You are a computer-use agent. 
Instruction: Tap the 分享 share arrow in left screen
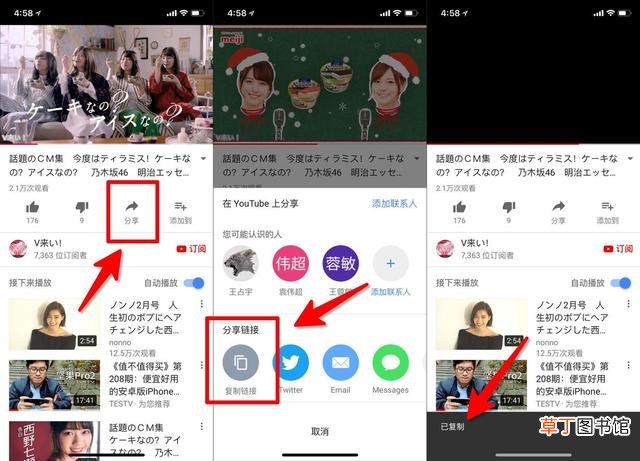click(x=131, y=207)
